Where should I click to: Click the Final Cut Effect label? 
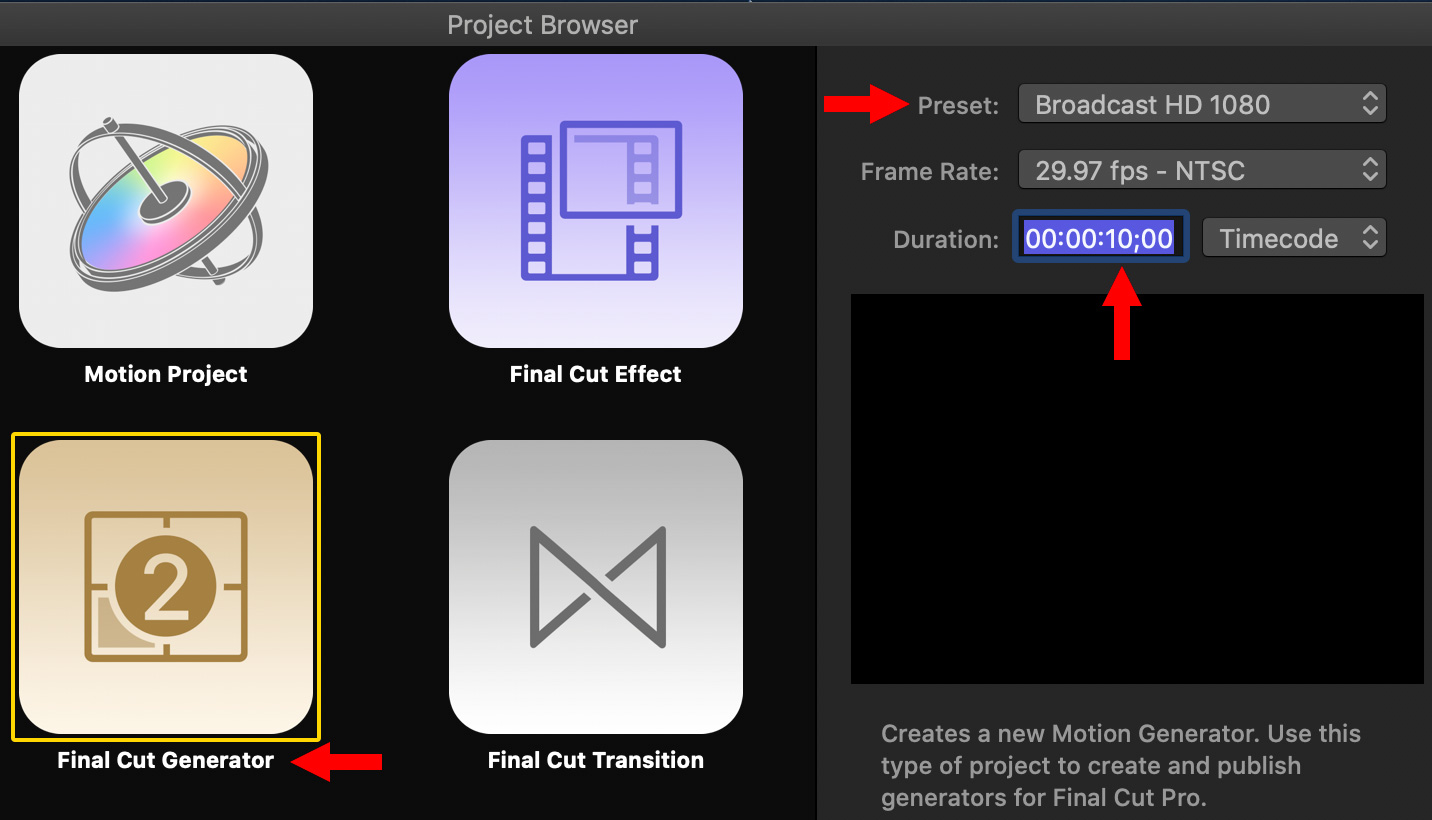point(596,374)
